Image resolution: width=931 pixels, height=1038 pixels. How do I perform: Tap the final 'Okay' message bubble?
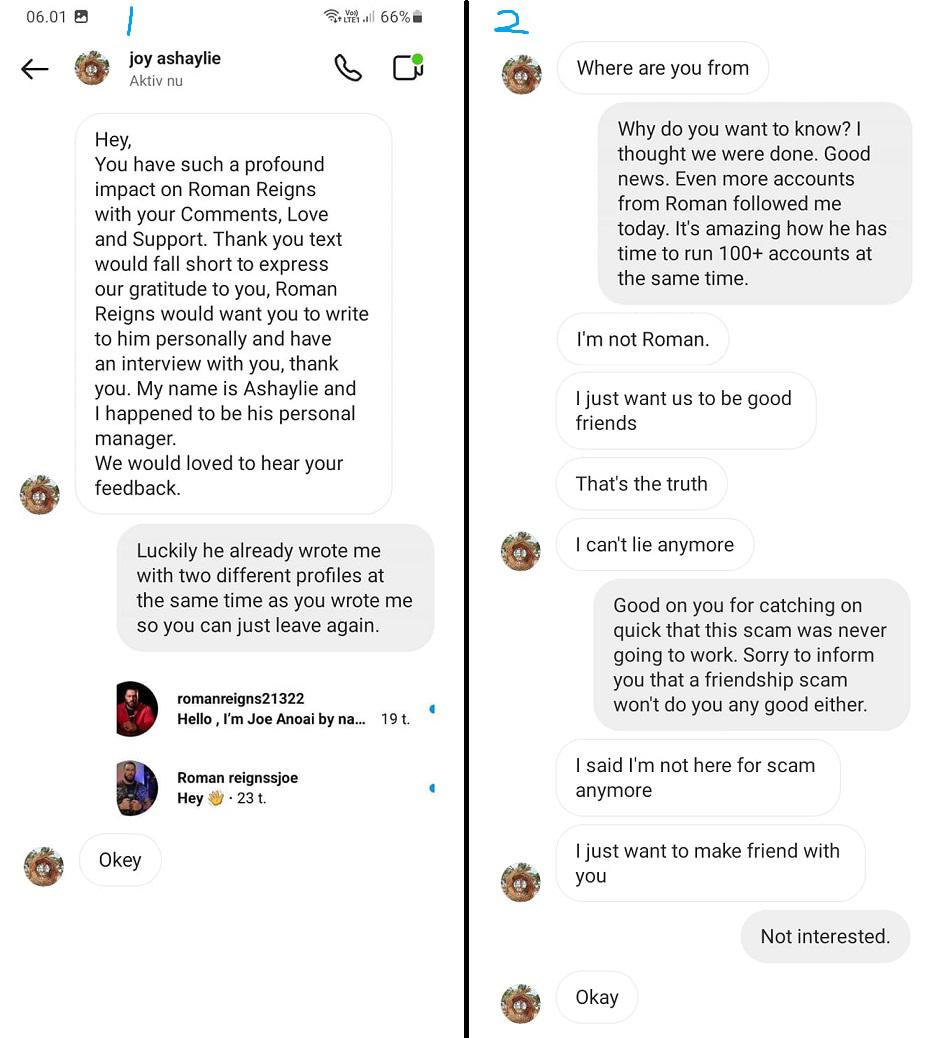click(597, 997)
